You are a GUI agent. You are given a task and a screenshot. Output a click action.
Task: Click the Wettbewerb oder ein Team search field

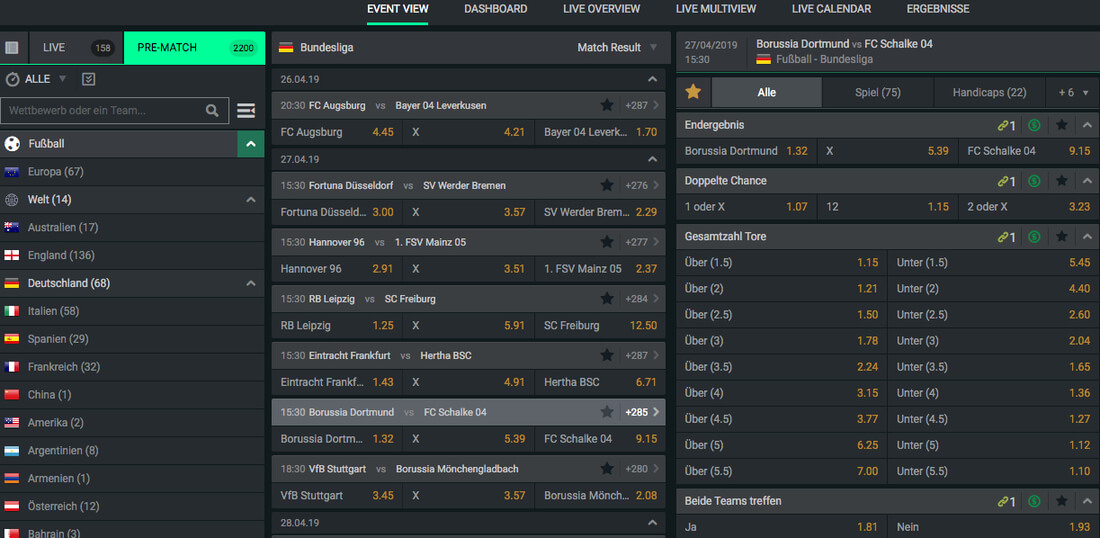100,111
